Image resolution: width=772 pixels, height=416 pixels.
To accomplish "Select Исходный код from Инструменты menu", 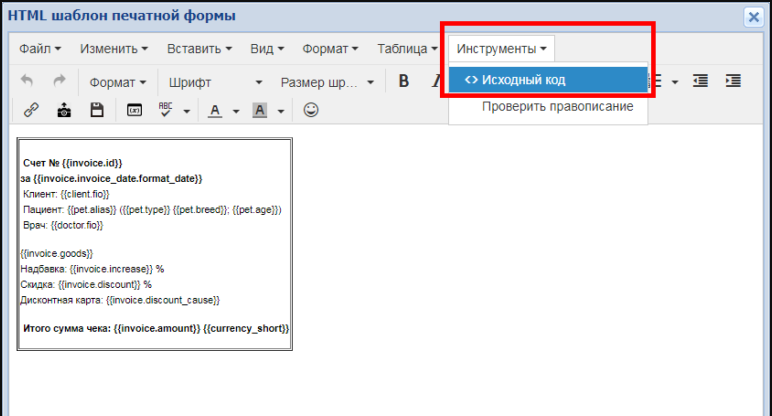I will pos(548,80).
